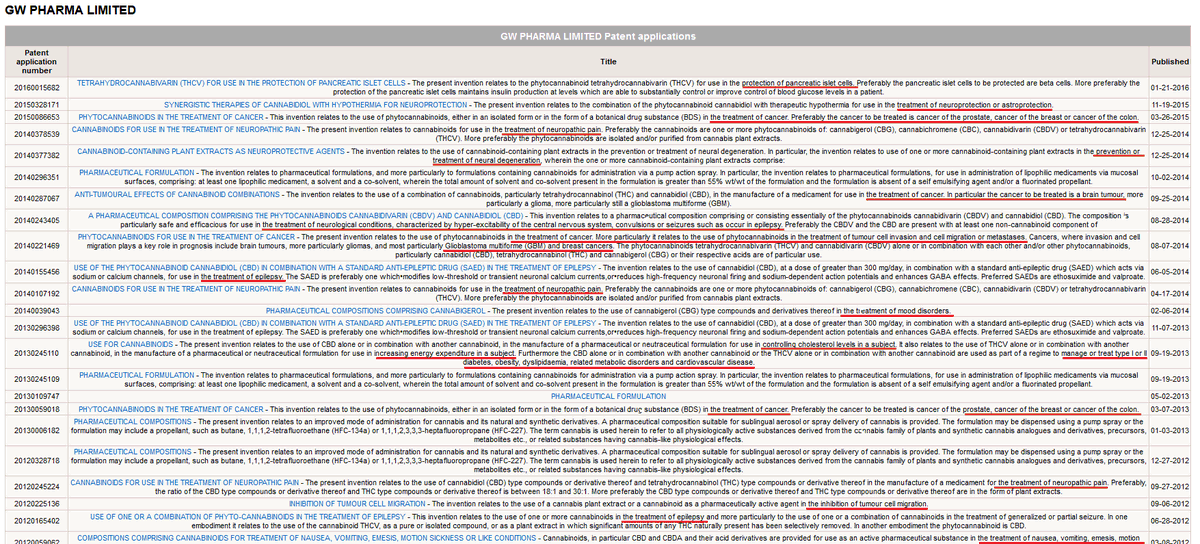The width and height of the screenshot is (1200, 544).
Task: Click the published date 12-27-2012
Action: 1170,460
